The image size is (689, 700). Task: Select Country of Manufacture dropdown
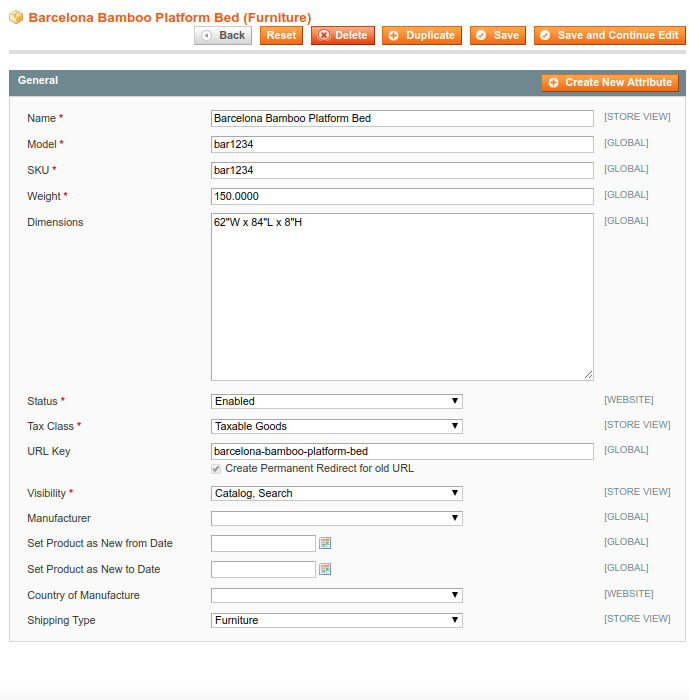336,595
